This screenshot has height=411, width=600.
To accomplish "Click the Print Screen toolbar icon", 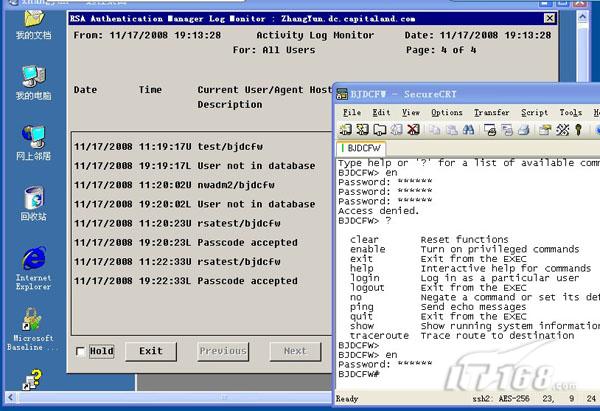I will coord(490,130).
